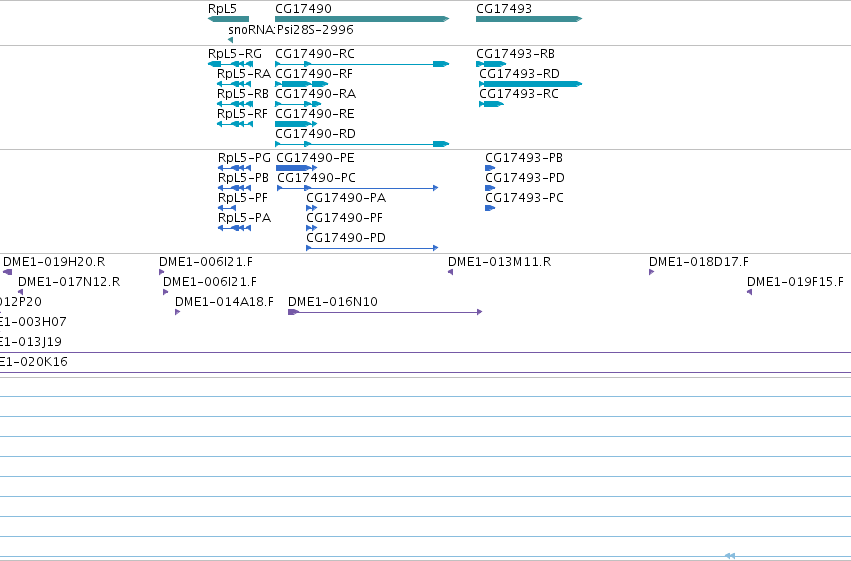Select the RpL5 gene label

223,9
